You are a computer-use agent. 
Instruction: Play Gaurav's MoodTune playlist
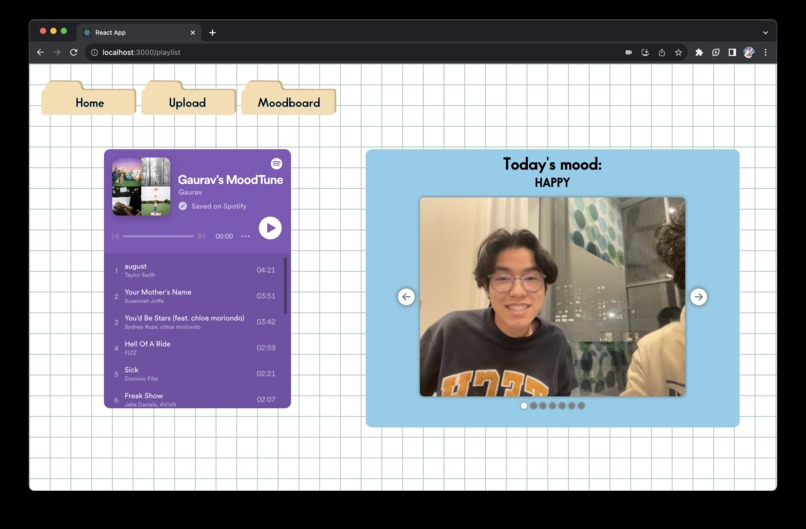pyautogui.click(x=270, y=228)
